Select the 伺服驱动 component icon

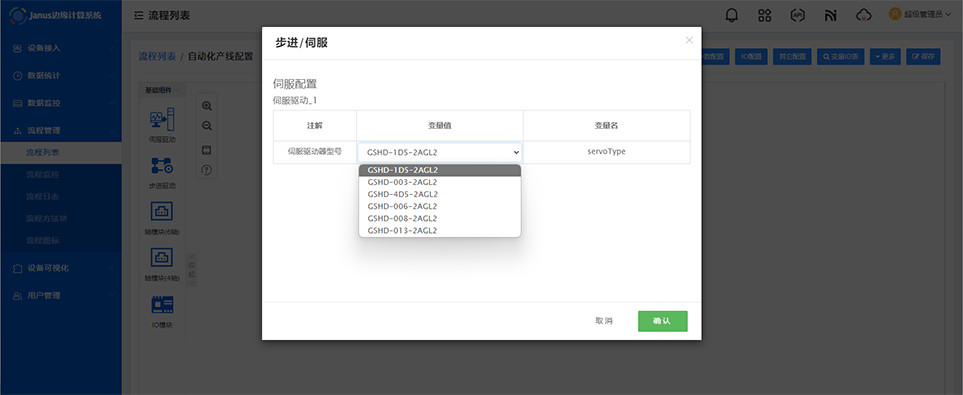point(162,119)
